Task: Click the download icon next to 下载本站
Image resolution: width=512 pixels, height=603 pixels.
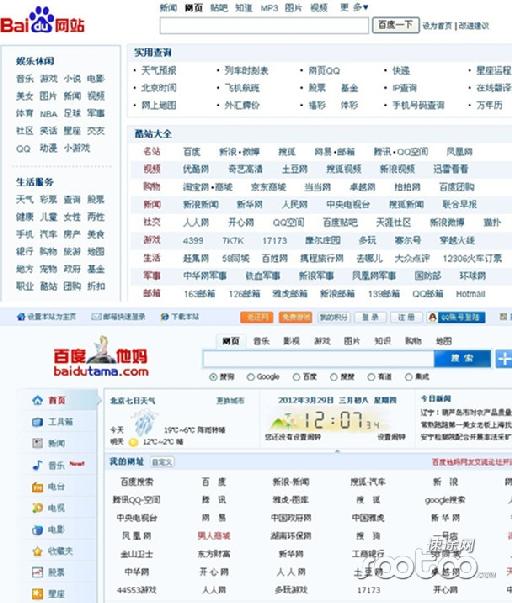Action: (x=165, y=316)
